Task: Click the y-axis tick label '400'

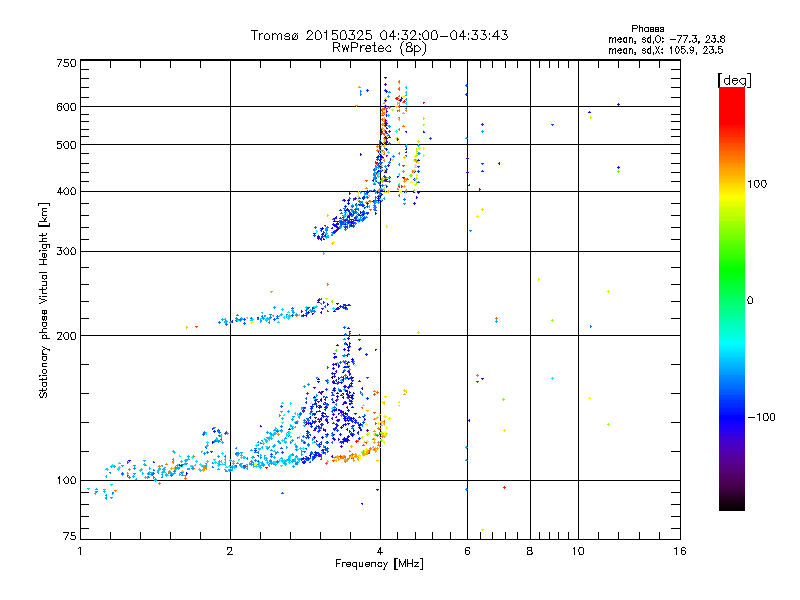Action: pyautogui.click(x=67, y=191)
